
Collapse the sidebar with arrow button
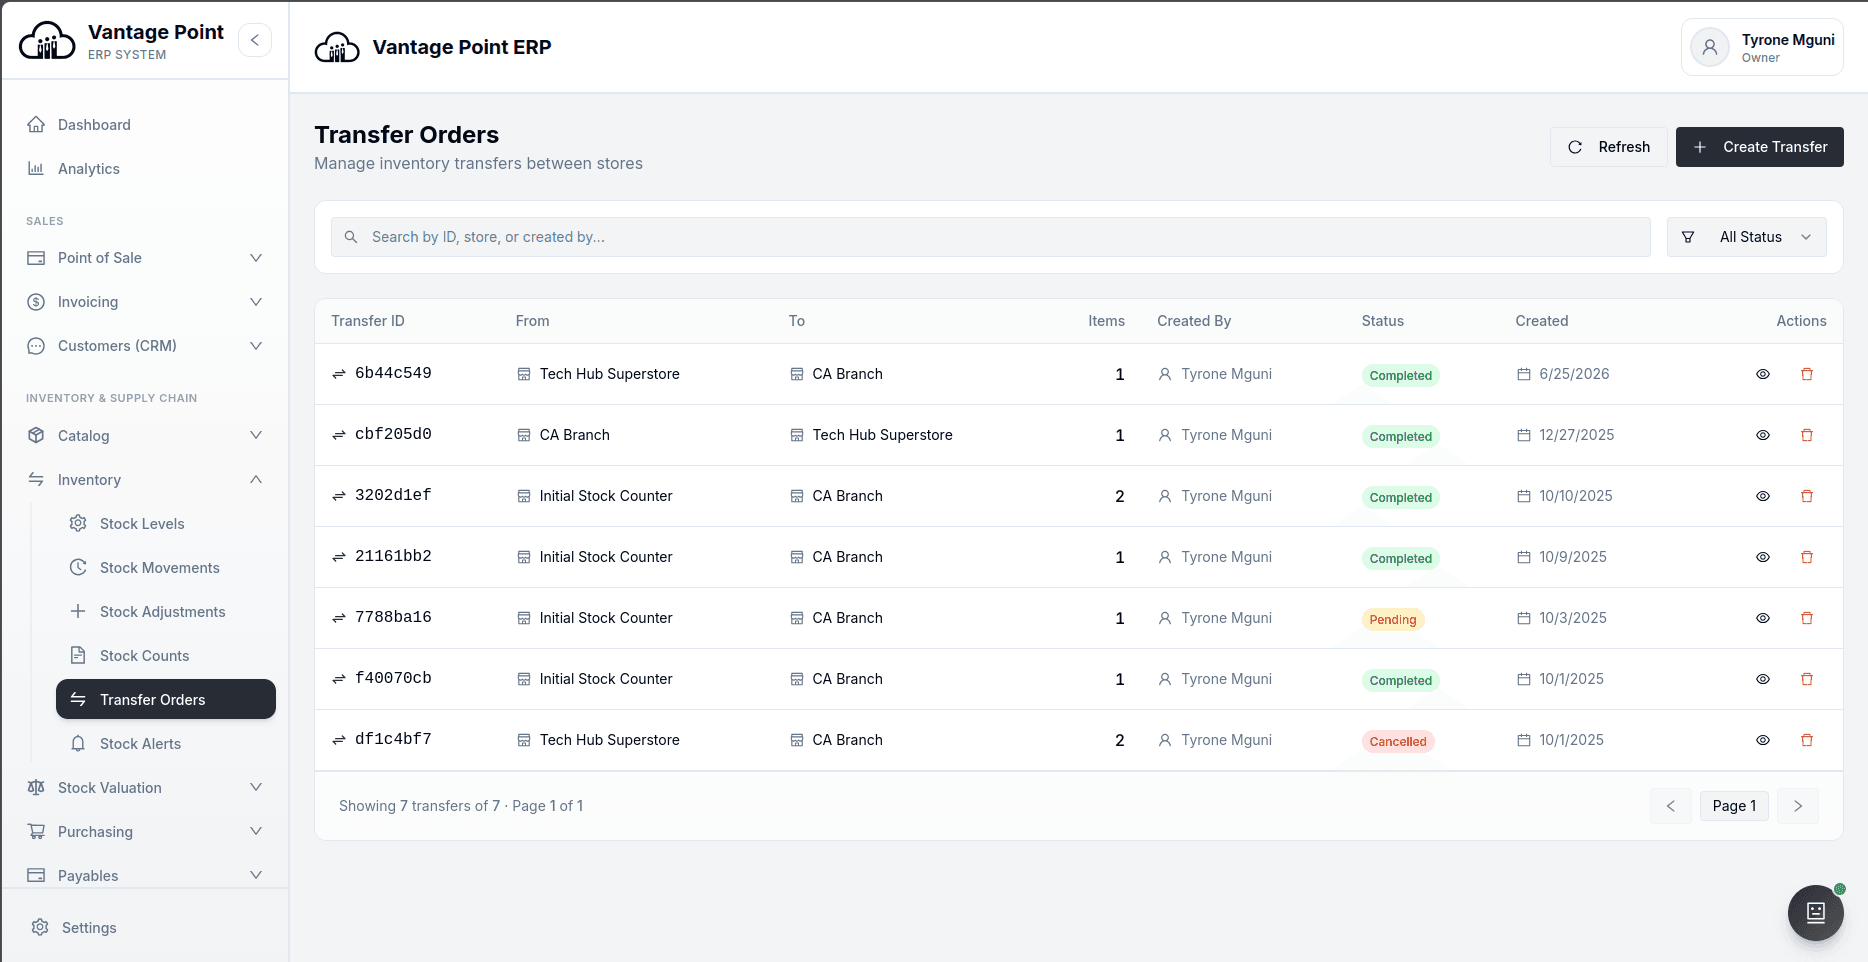point(255,40)
